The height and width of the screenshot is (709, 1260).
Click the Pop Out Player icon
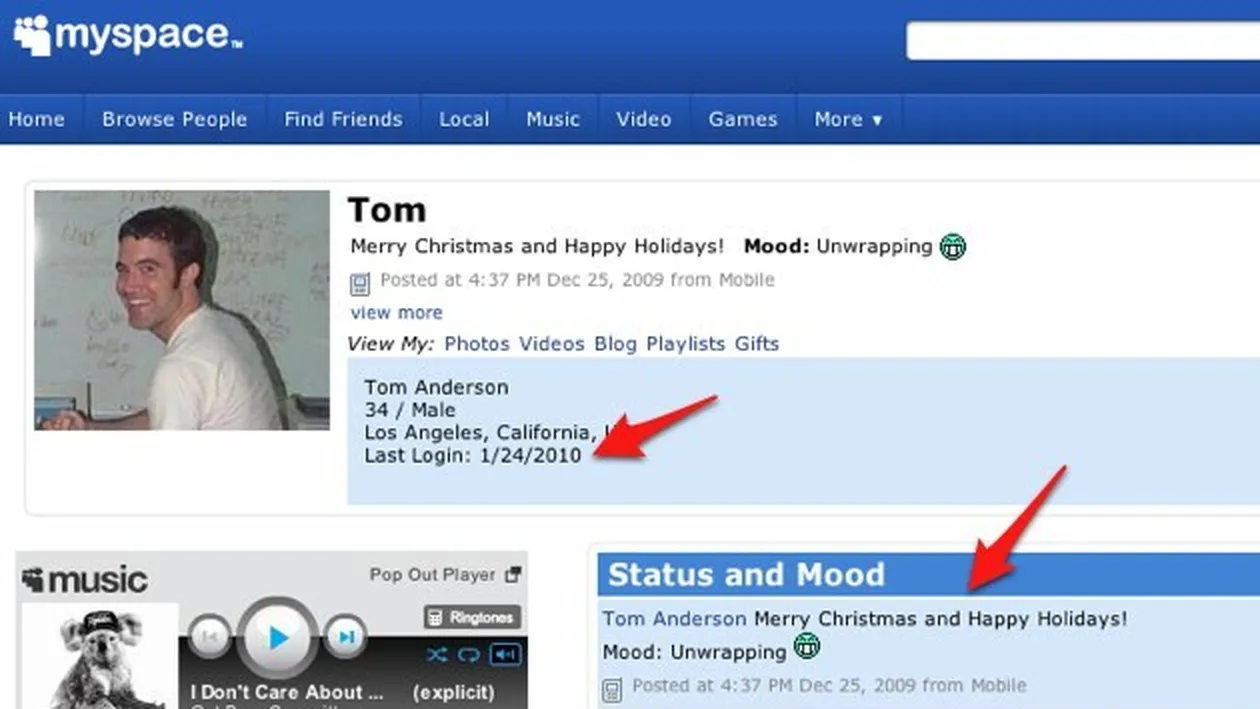(513, 573)
